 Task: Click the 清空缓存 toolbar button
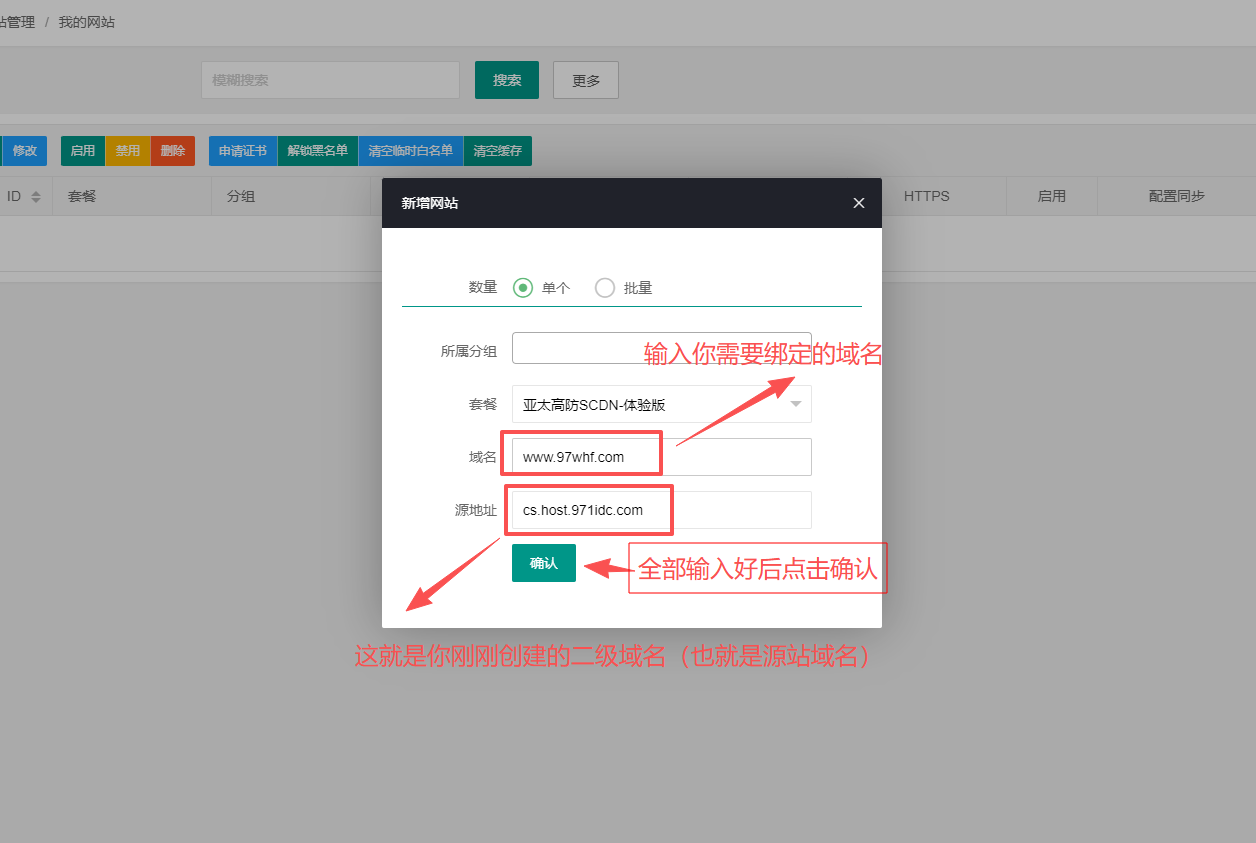(498, 151)
